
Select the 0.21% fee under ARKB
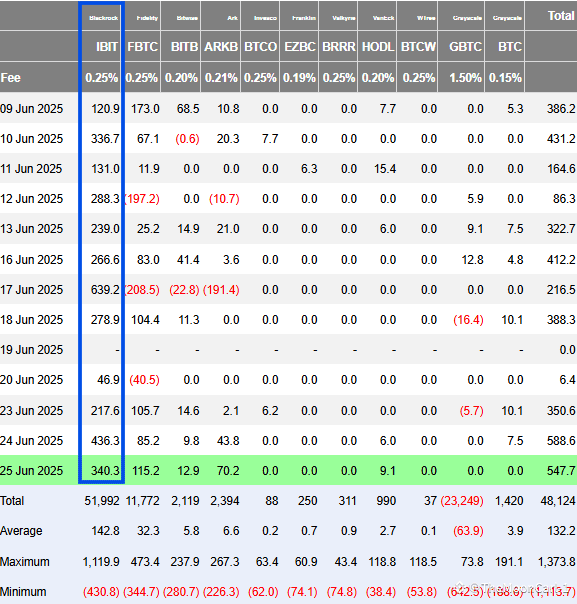221,78
